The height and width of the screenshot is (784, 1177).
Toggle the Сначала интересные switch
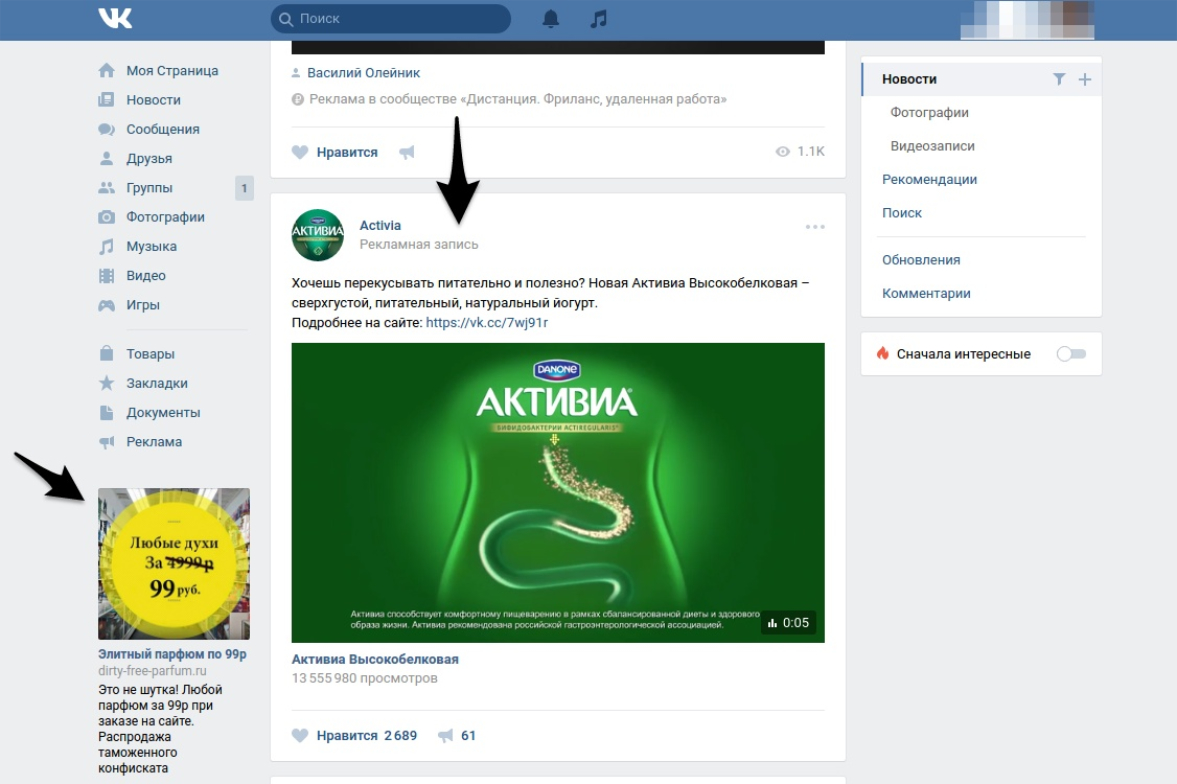tap(1070, 354)
